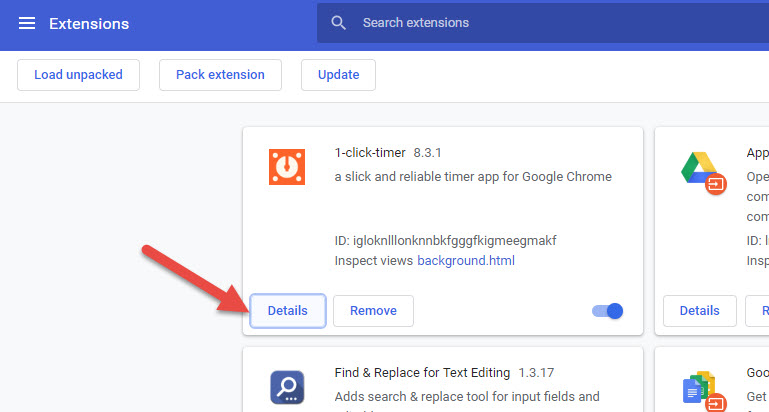Click the 1-click-timer orange icon
Viewport: 769px width, 412px height.
point(287,167)
